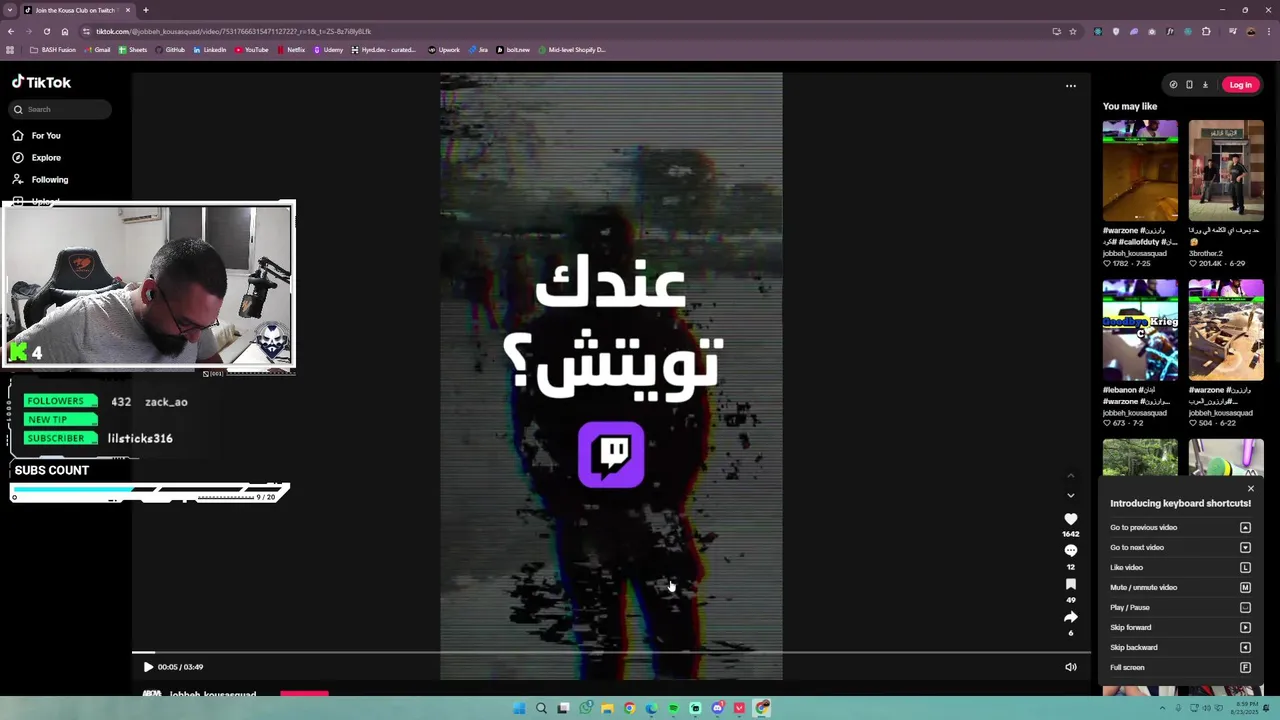Open the TikTok coins icon
This screenshot has height=720, width=1280.
pyautogui.click(x=1173, y=85)
